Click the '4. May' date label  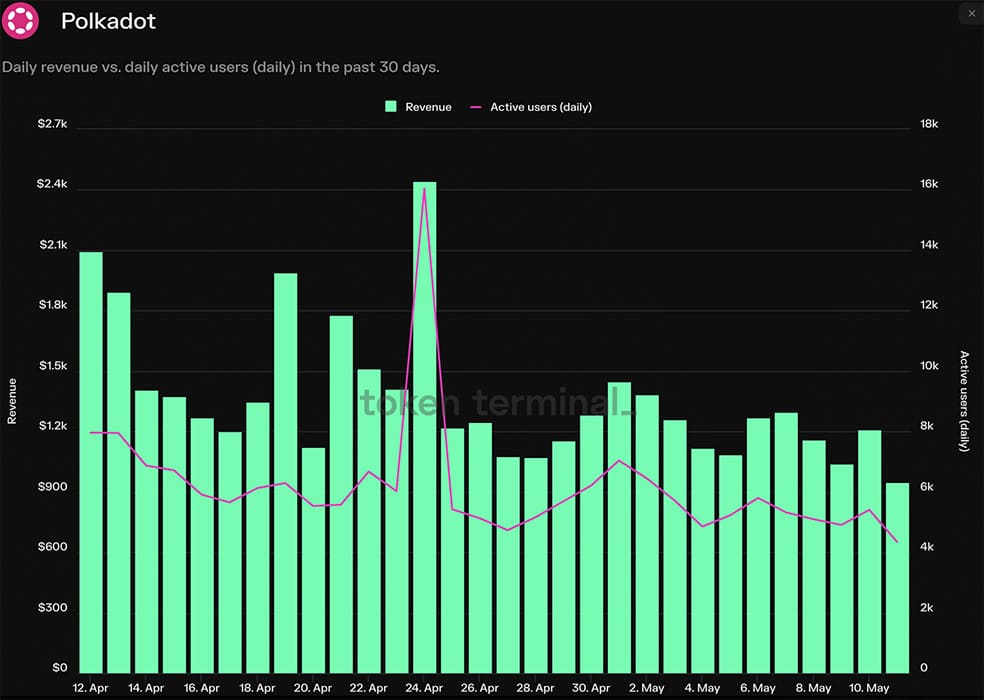[702, 688]
